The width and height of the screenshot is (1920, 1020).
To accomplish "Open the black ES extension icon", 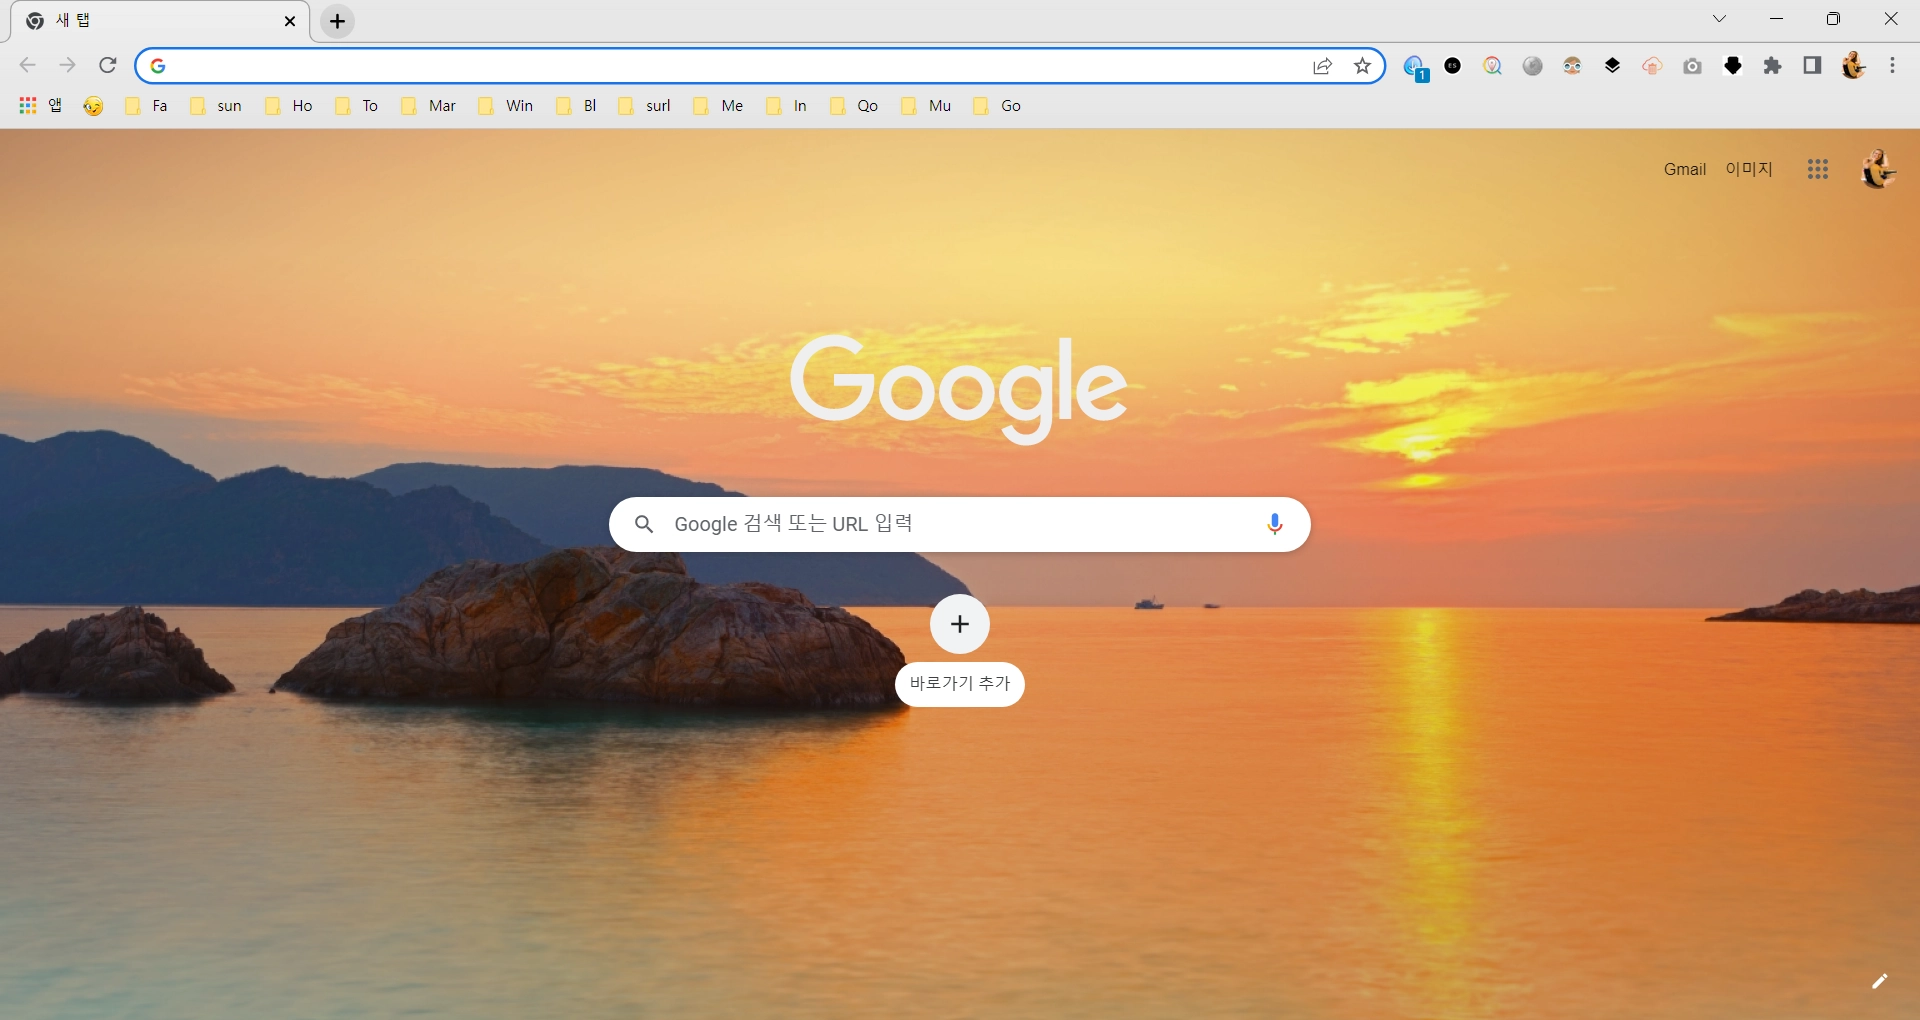I will (1453, 66).
